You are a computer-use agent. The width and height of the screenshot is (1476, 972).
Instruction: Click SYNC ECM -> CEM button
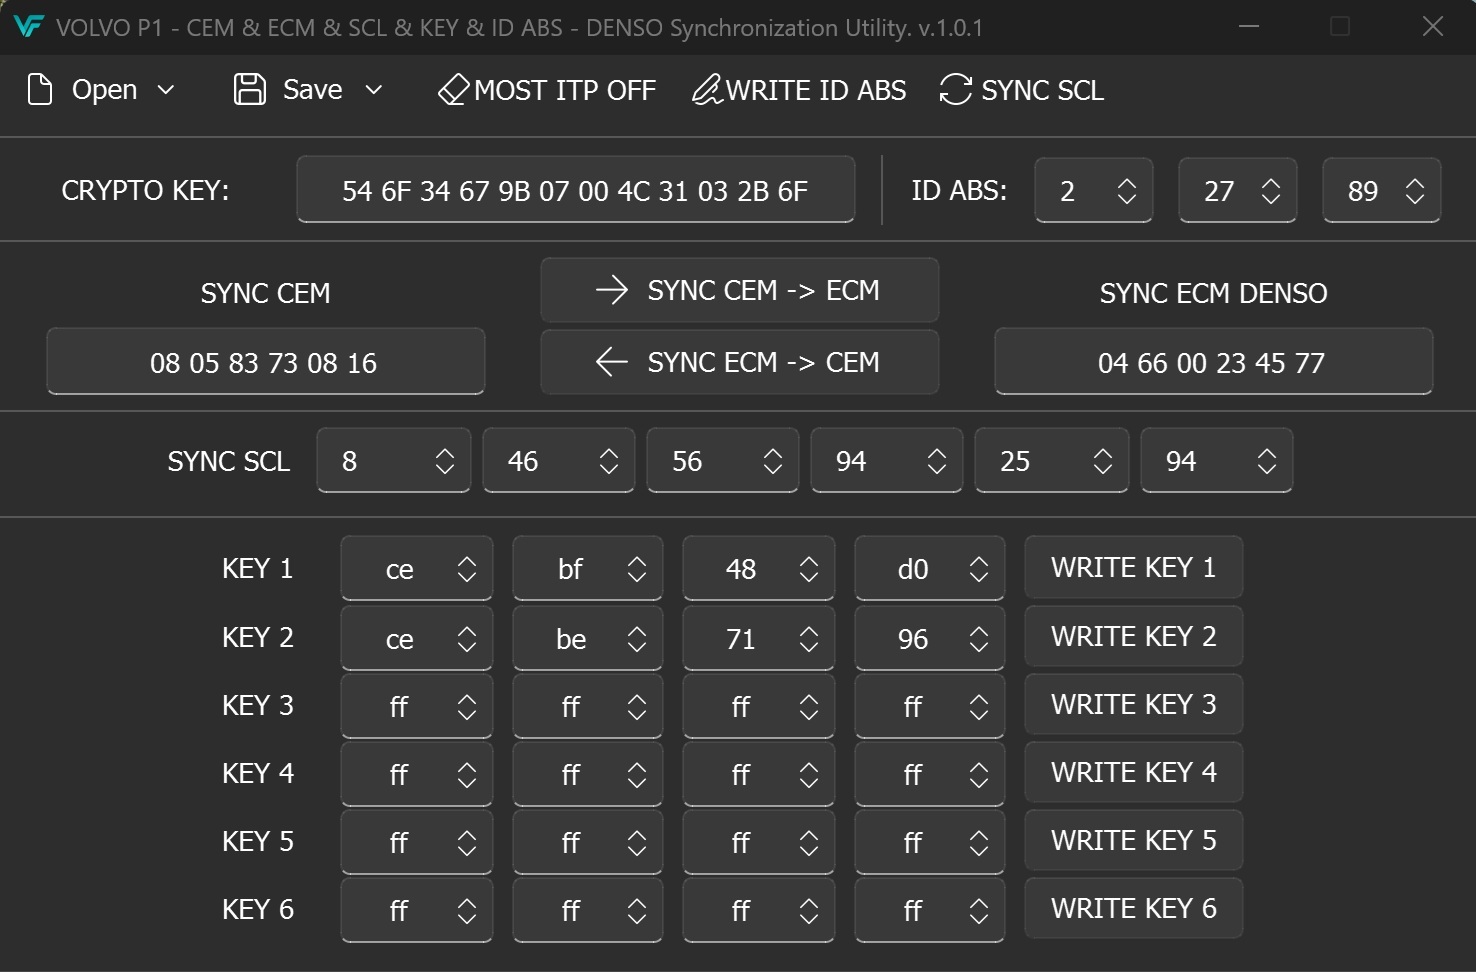pyautogui.click(x=739, y=362)
